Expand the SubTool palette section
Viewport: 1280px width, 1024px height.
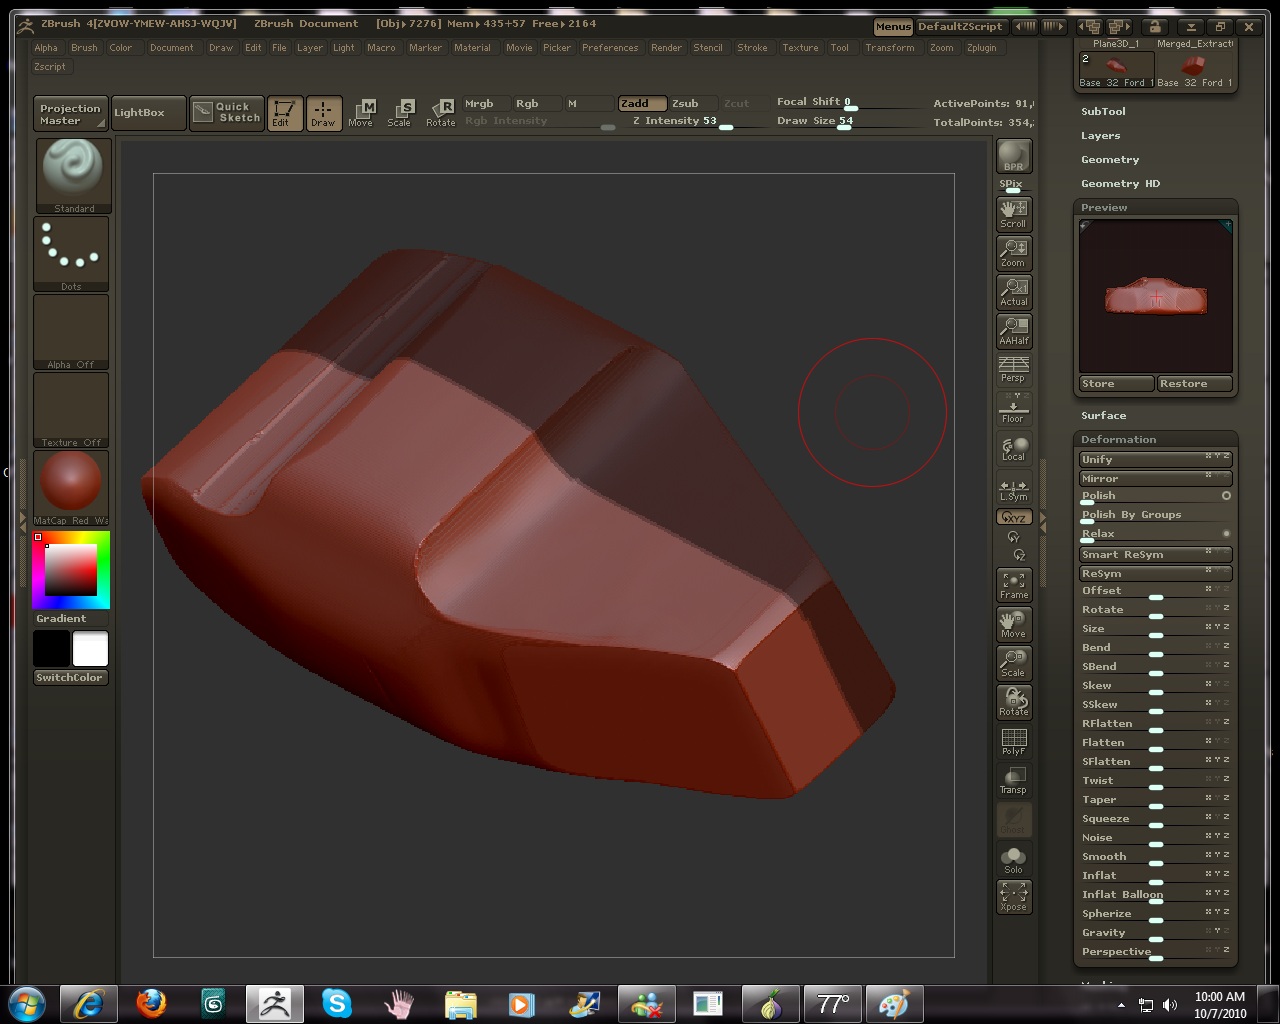[1103, 112]
